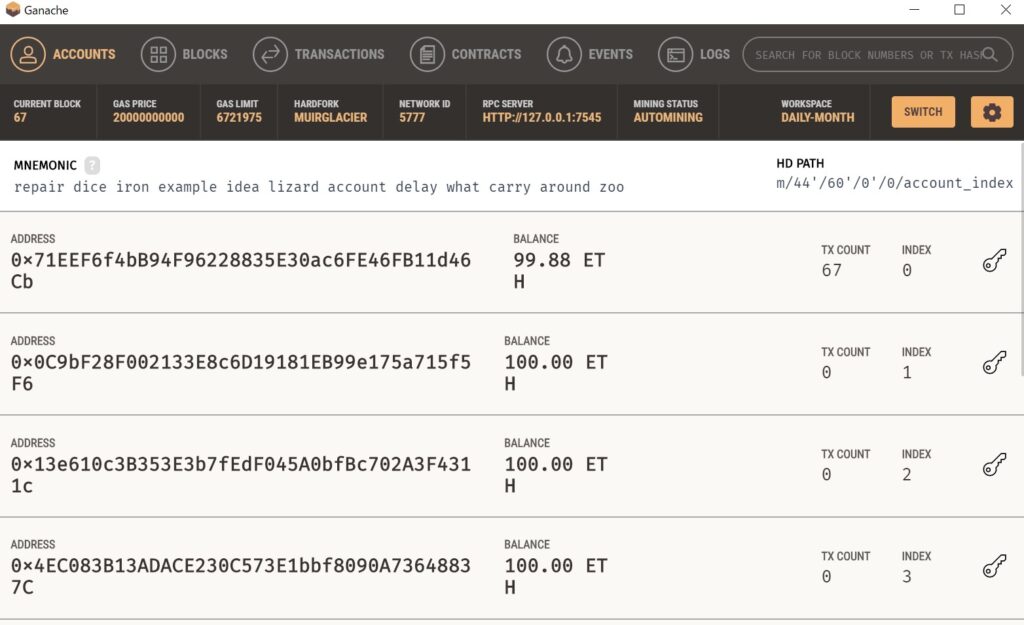The width and height of the screenshot is (1024, 625).
Task: Click the gas limit value 6721975
Action: (x=239, y=118)
